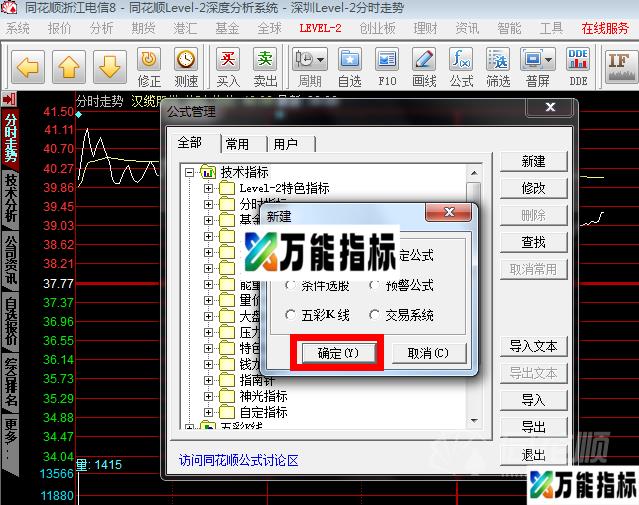Click the 导入文本 button
Screen dimensions: 639x505
click(533, 346)
